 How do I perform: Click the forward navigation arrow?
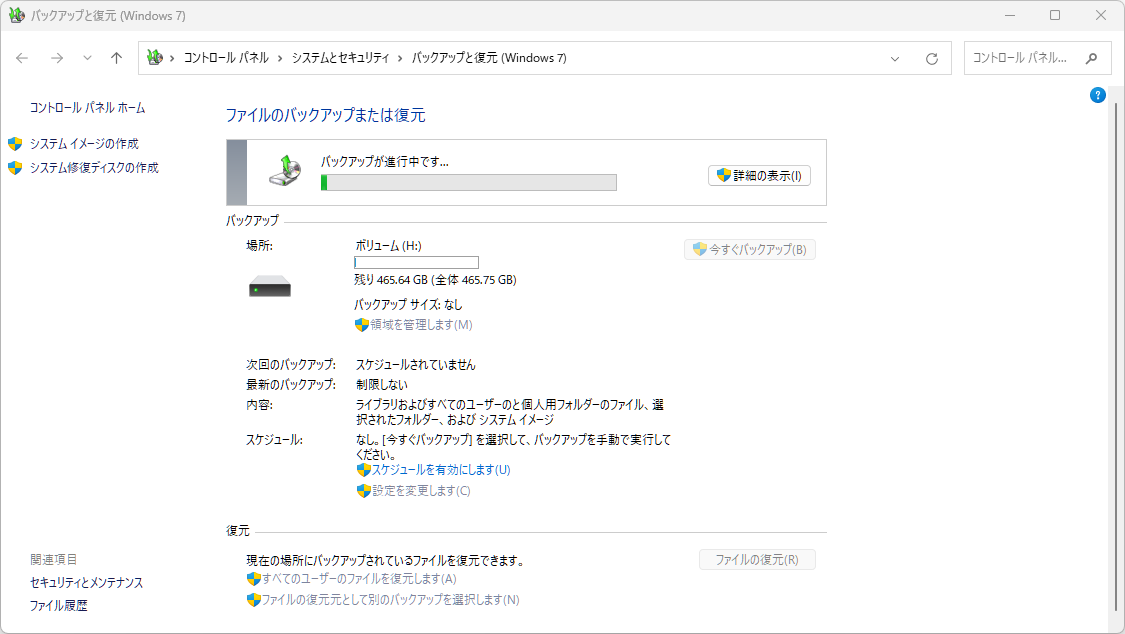pyautogui.click(x=57, y=58)
